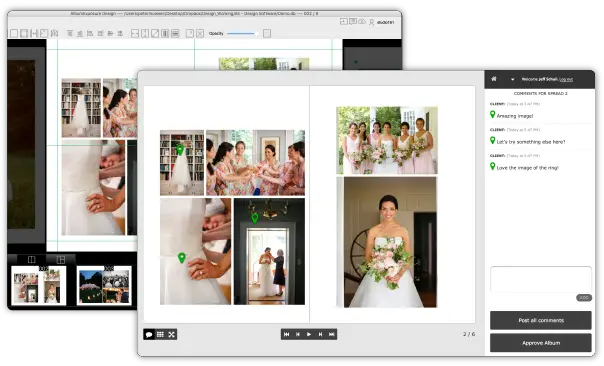Click inside the comment text box
This screenshot has height=366, width=604.
click(540, 279)
